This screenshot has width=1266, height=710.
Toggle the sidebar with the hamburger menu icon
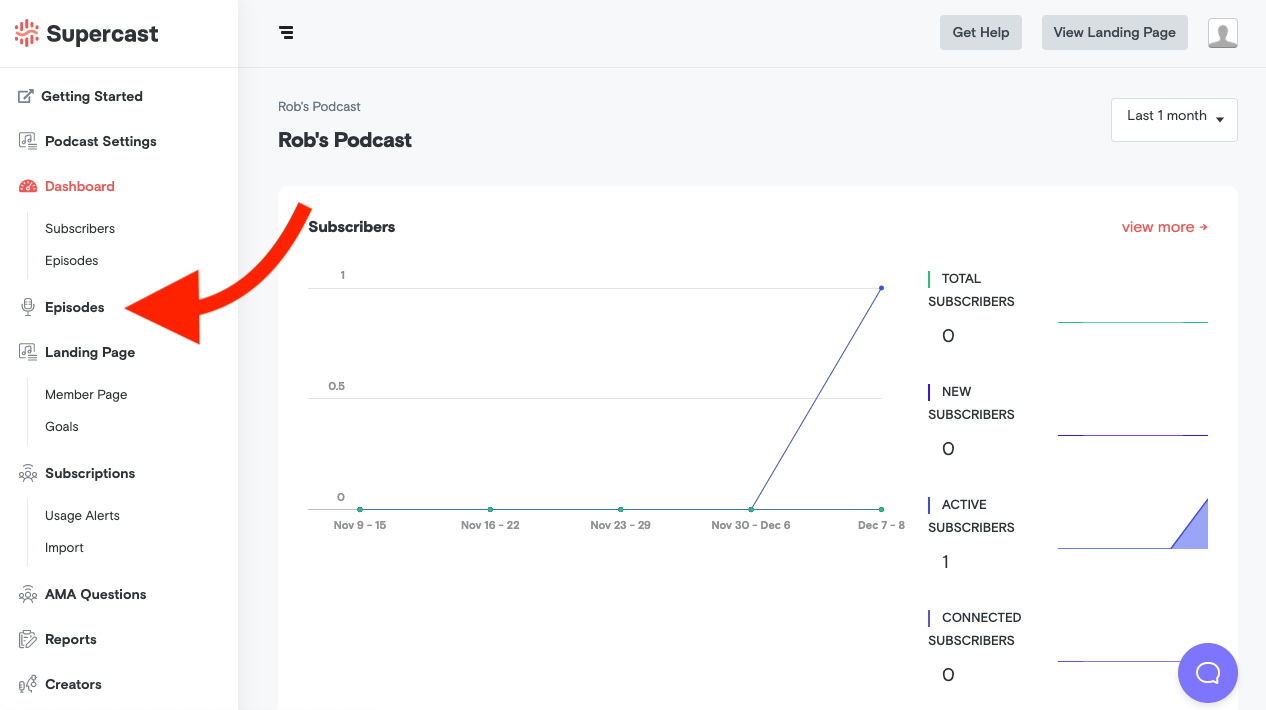tap(286, 32)
